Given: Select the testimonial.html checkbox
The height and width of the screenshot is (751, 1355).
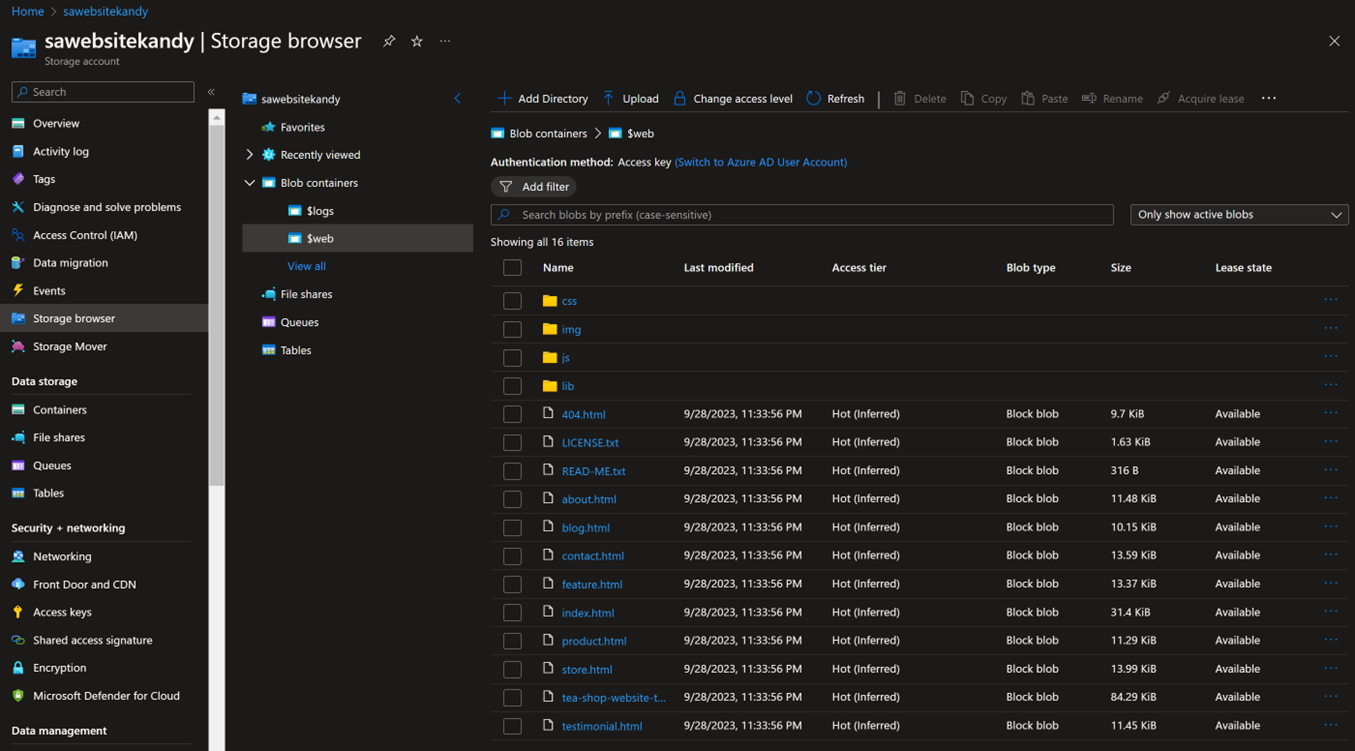Looking at the screenshot, I should click(512, 726).
